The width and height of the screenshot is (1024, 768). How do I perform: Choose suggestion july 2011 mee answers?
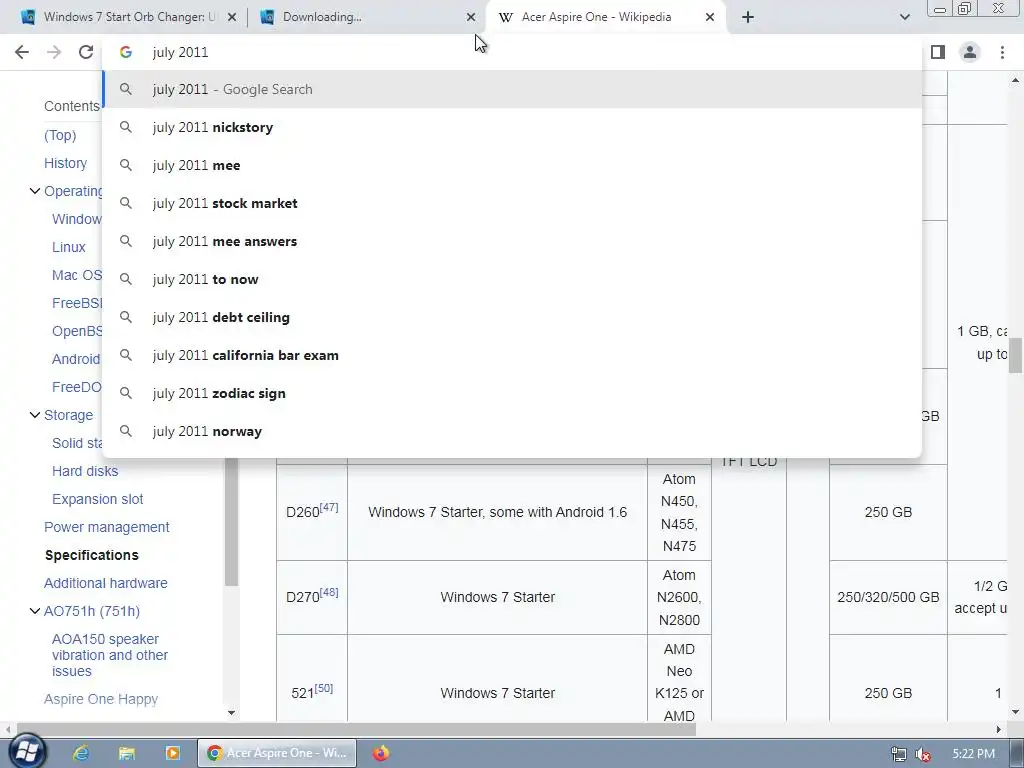point(513,241)
